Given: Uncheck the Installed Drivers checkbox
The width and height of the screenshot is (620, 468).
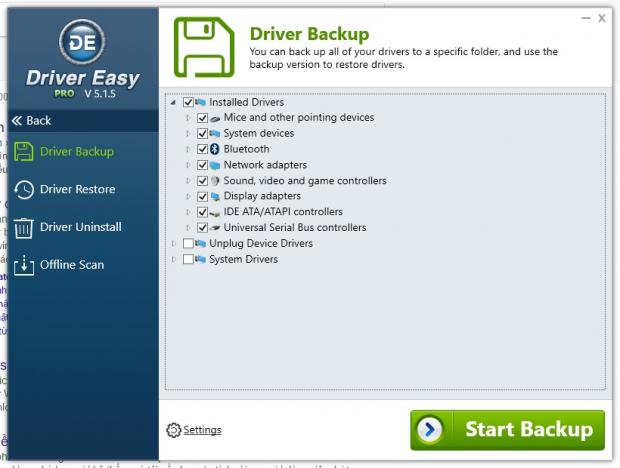Looking at the screenshot, I should (188, 102).
